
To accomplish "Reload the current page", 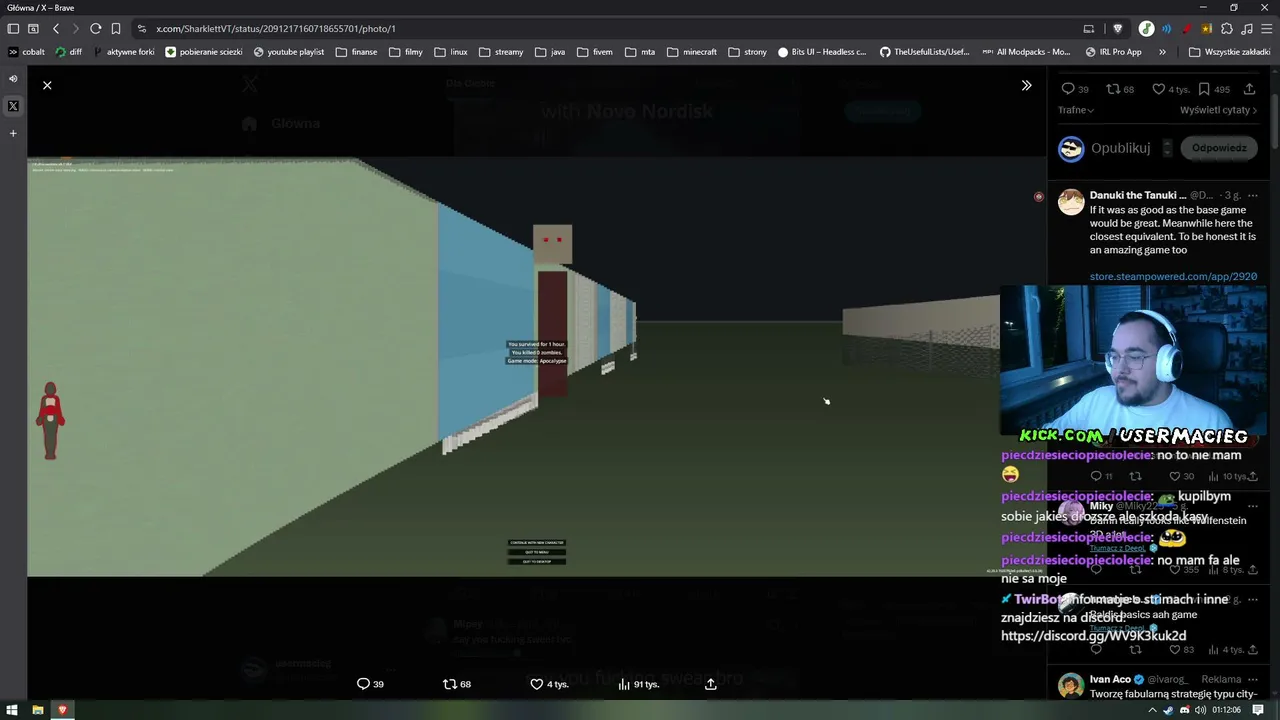I will [95, 29].
